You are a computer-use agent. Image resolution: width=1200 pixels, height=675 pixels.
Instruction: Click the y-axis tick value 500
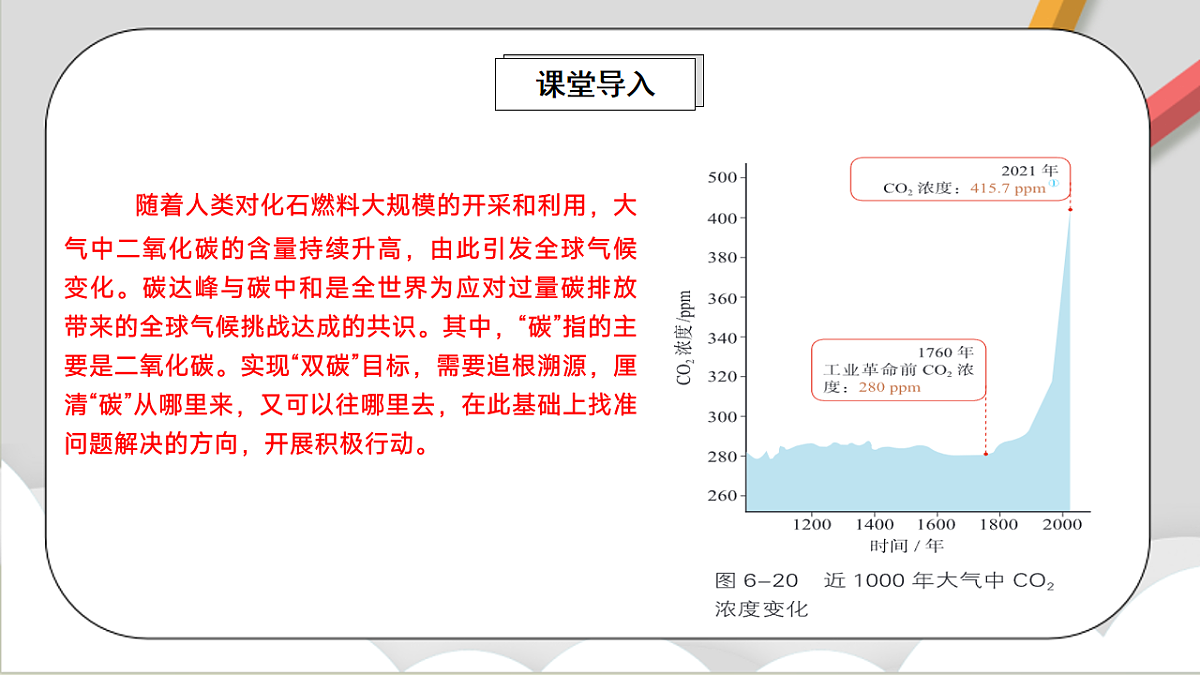pyautogui.click(x=723, y=178)
